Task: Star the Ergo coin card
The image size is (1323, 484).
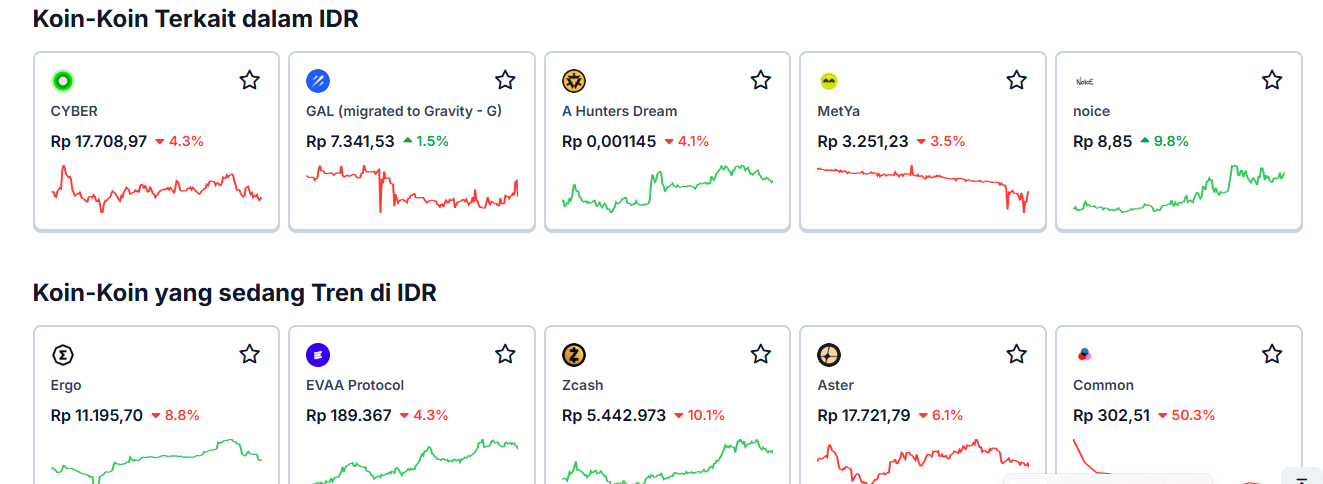Action: 250,354
